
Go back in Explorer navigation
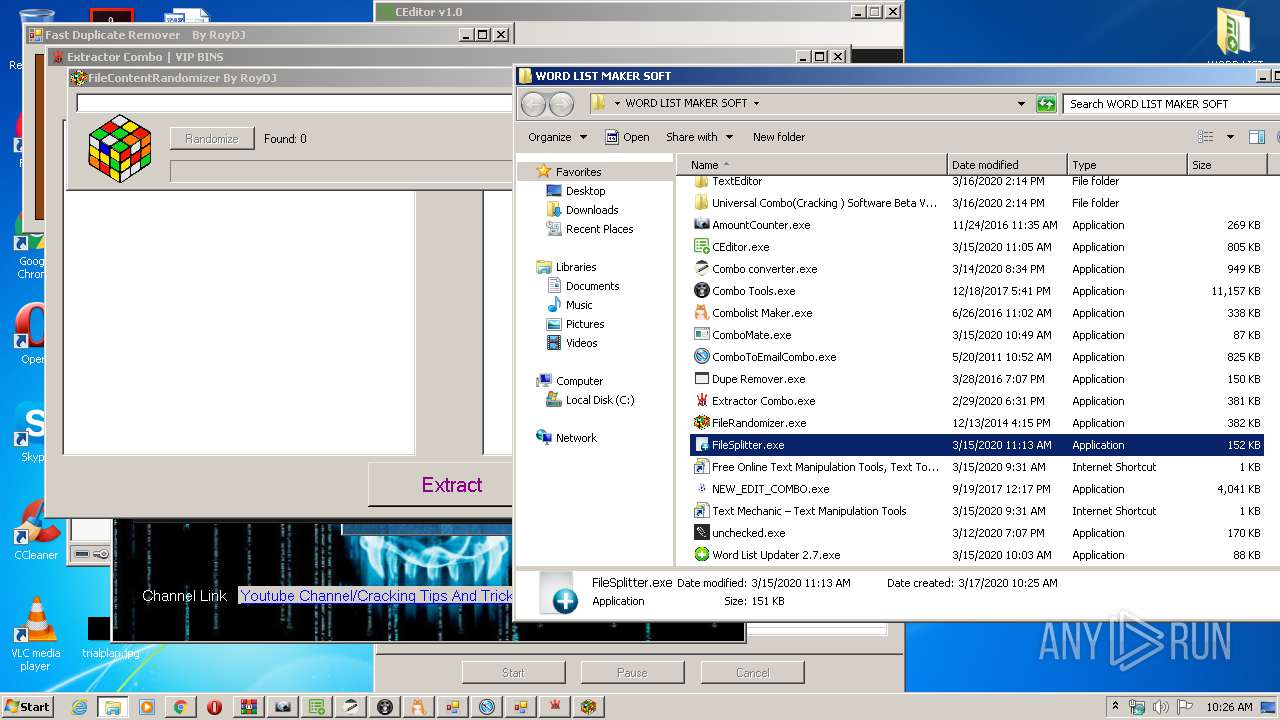tap(534, 104)
